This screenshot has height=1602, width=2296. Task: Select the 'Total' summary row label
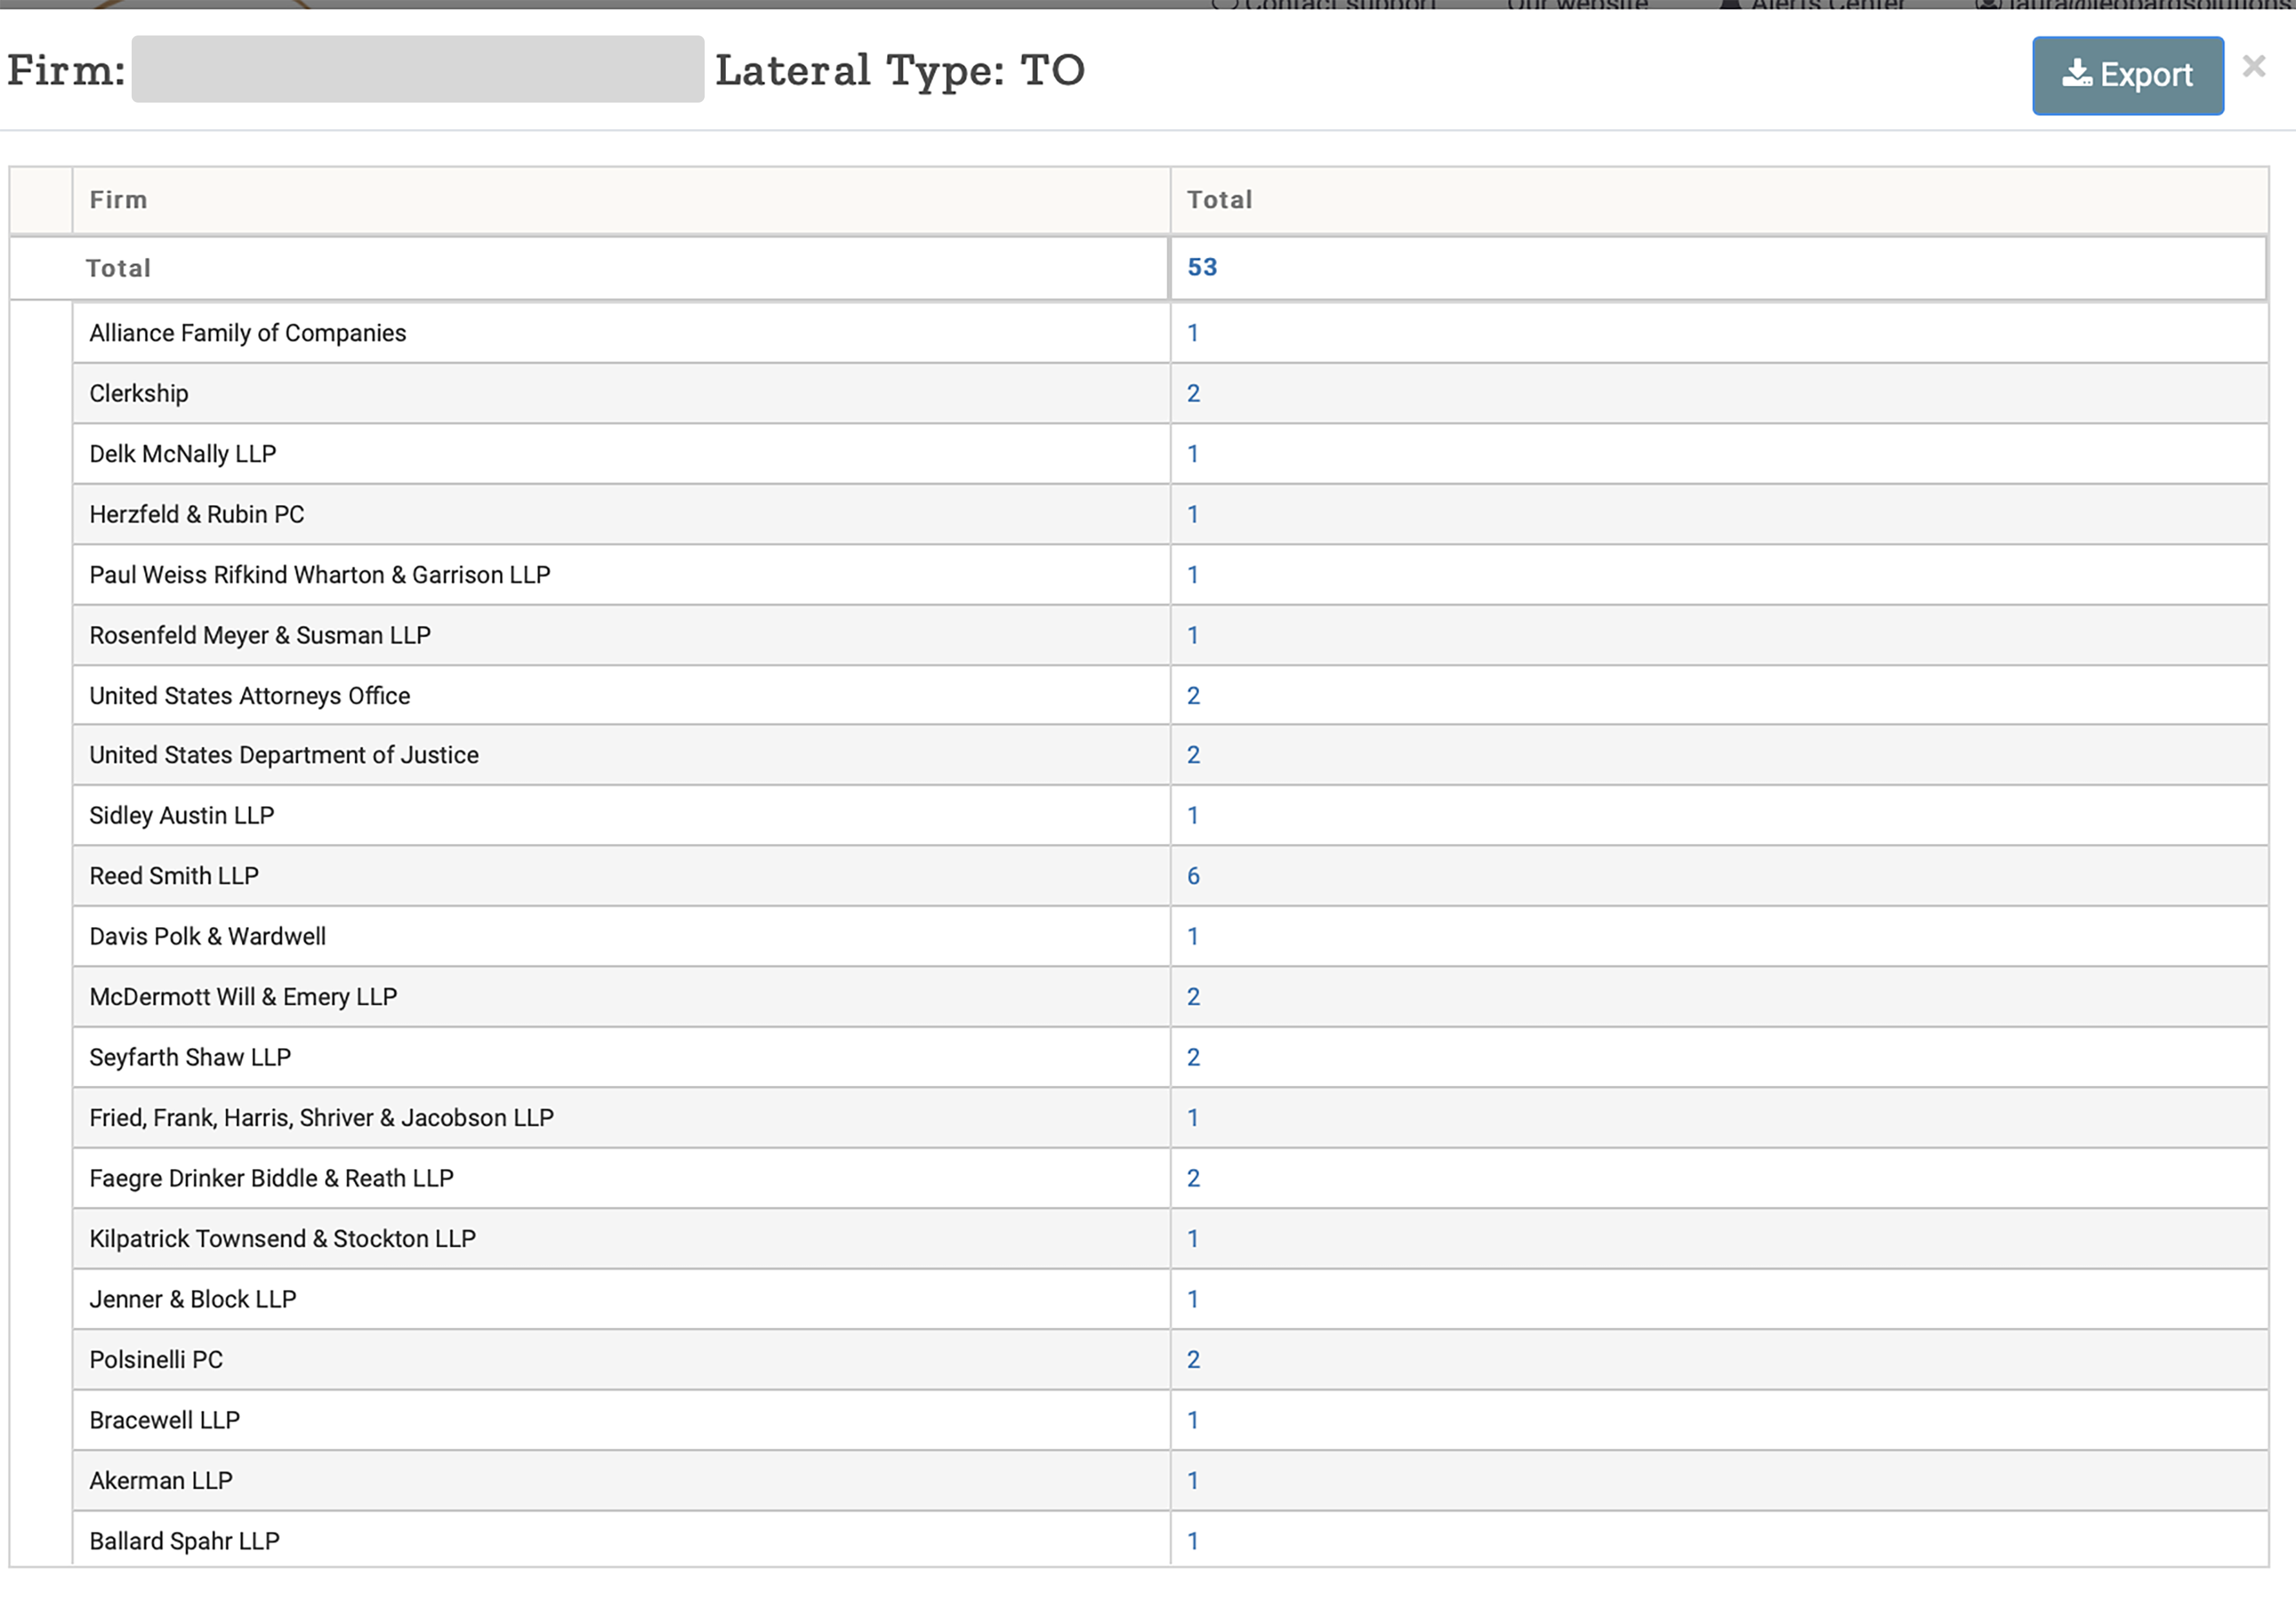tap(118, 268)
